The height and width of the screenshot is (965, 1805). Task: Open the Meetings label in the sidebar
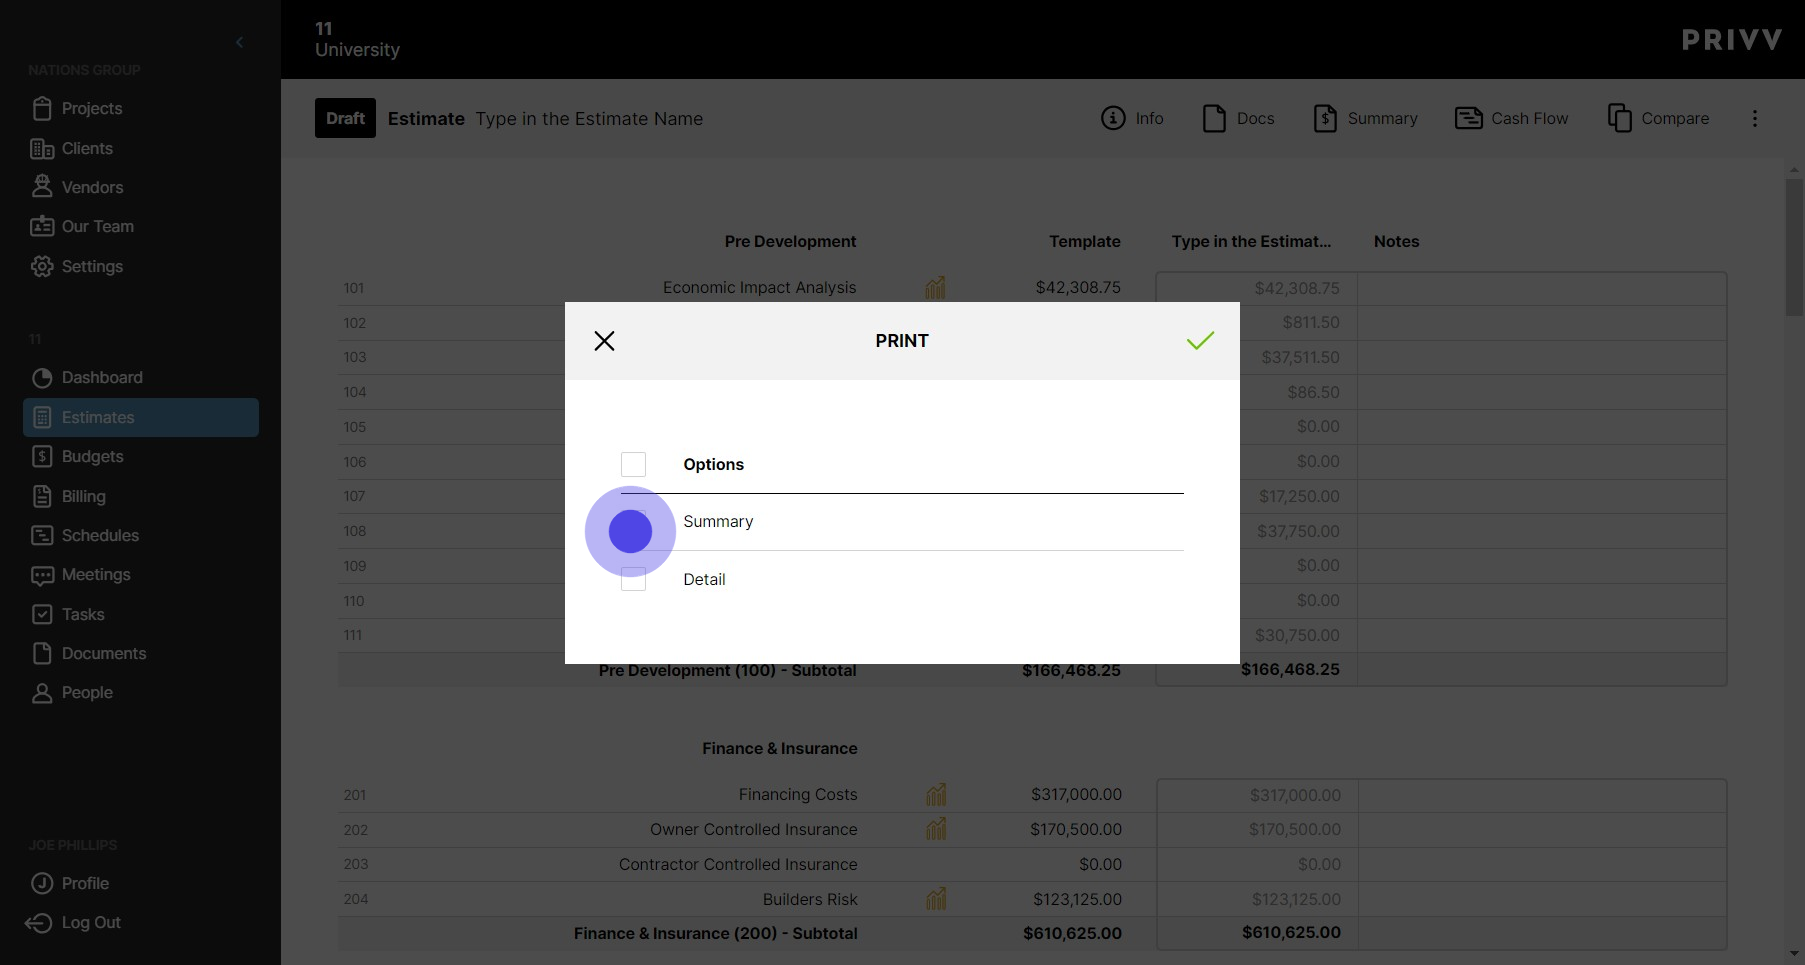[96, 574]
